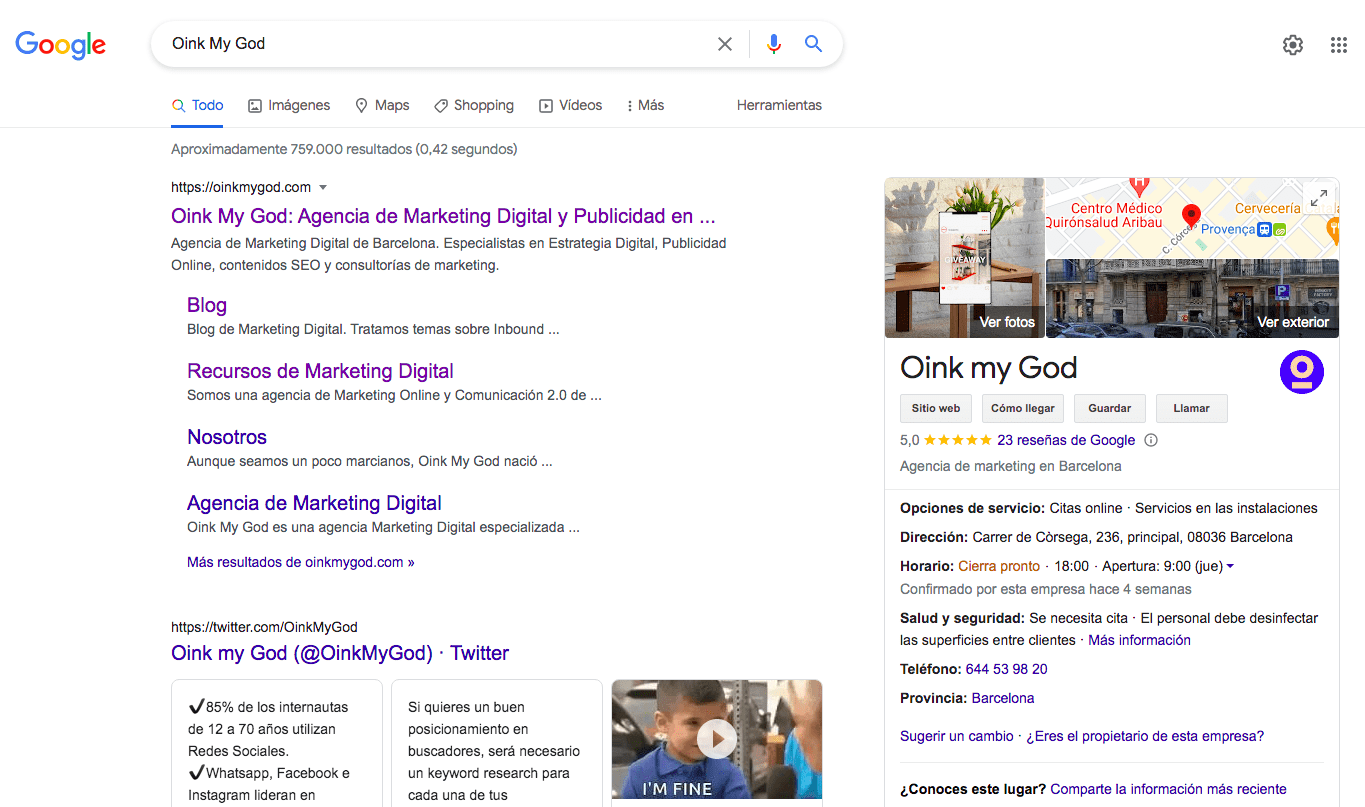Open the Más search options menu
The height and width of the screenshot is (807, 1365).
click(x=644, y=105)
